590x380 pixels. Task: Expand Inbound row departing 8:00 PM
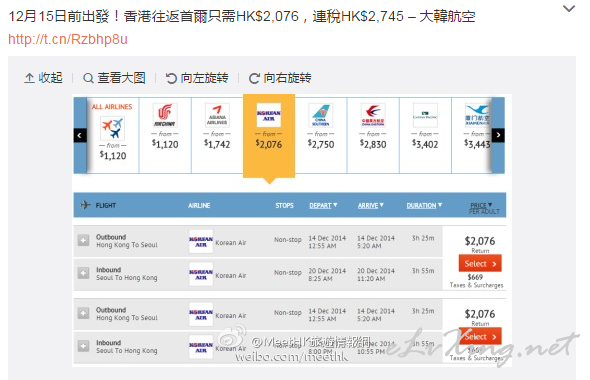coord(84,346)
